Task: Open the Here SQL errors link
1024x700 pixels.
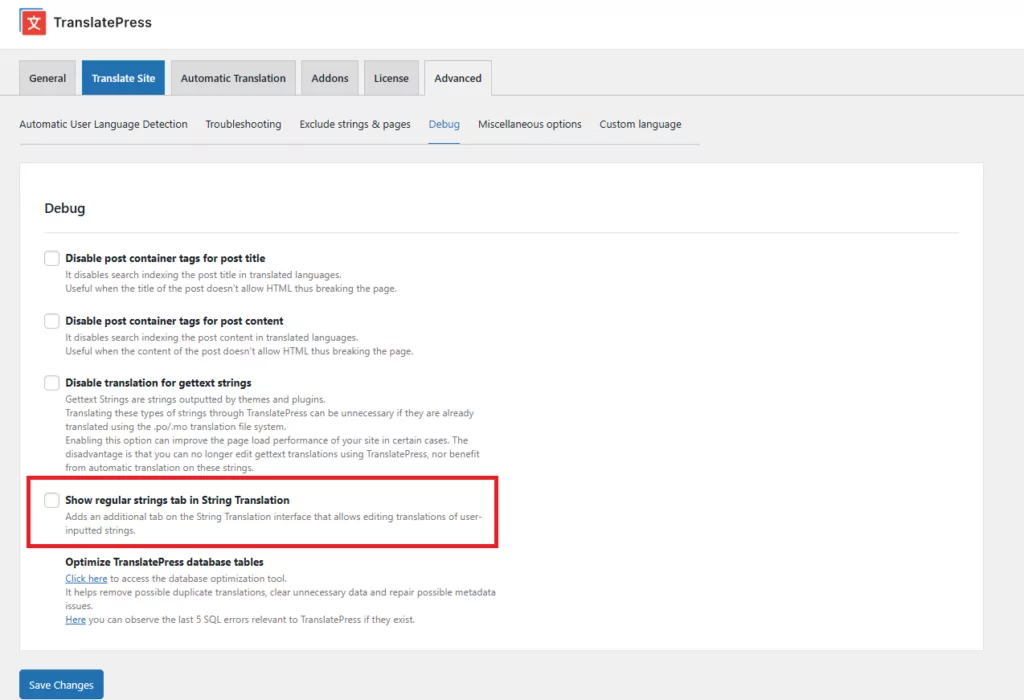Action: pos(75,620)
